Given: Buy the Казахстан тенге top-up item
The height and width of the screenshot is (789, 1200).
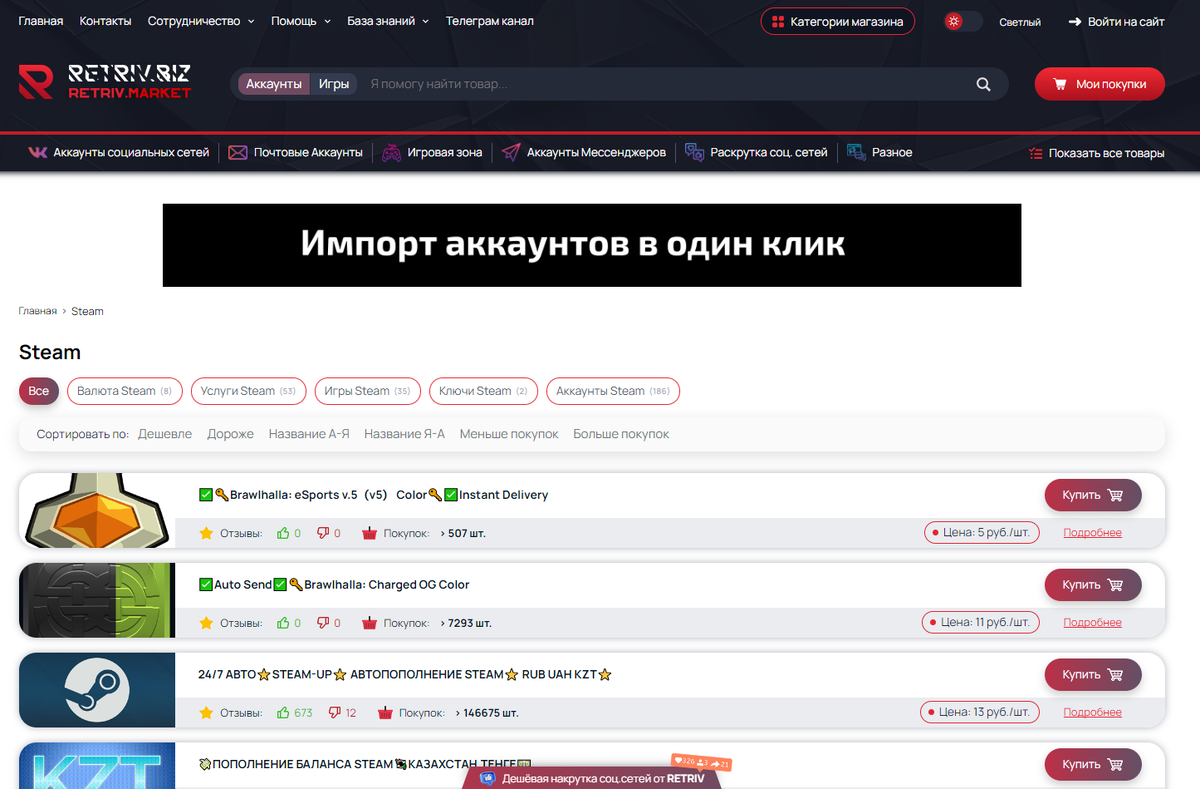Looking at the screenshot, I should click(x=1093, y=764).
